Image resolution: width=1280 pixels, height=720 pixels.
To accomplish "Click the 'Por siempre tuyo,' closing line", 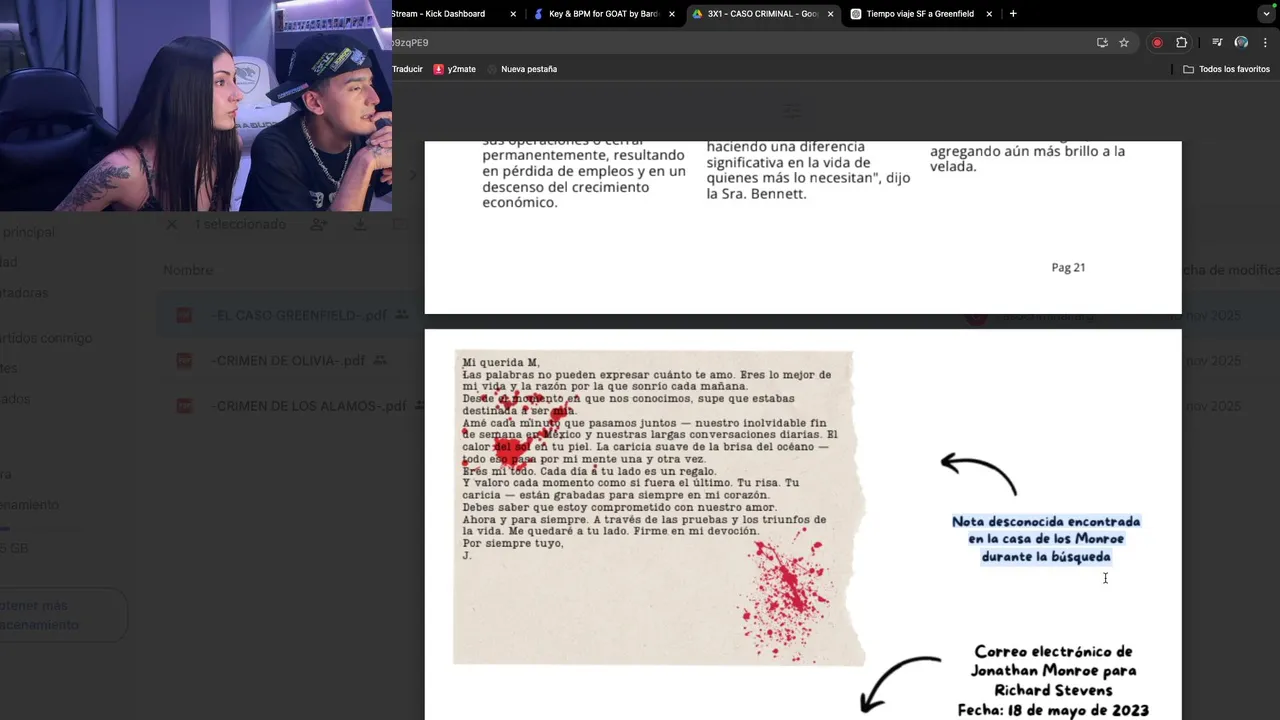I will pyautogui.click(x=513, y=543).
